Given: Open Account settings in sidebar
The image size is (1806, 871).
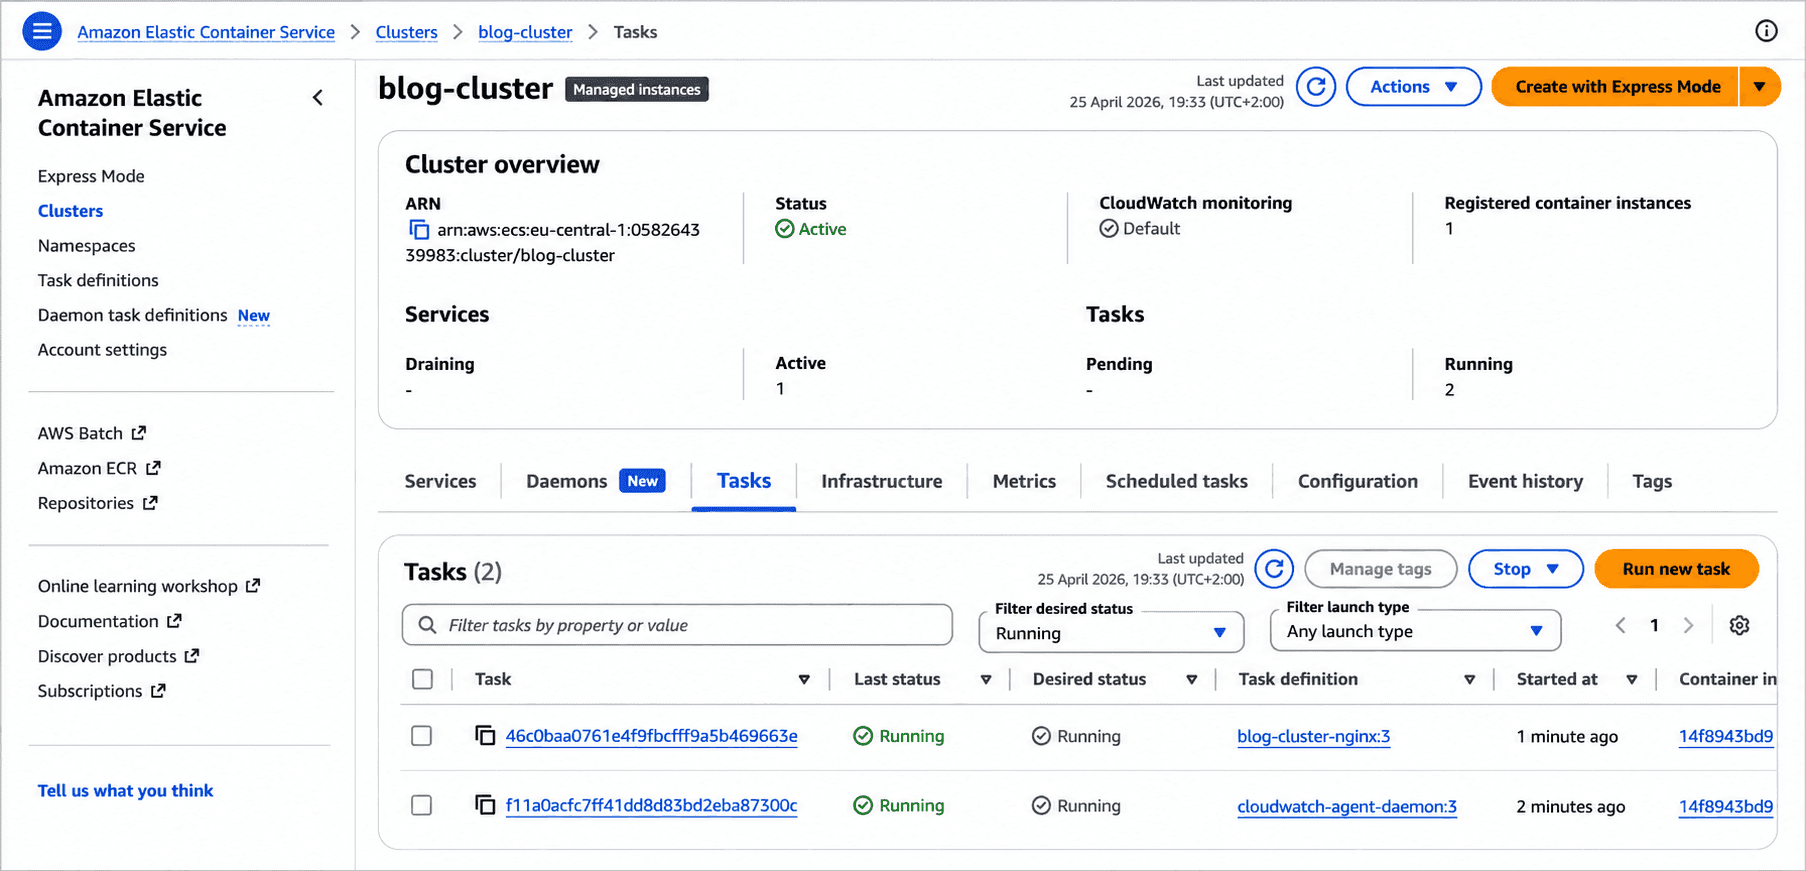Looking at the screenshot, I should click(102, 350).
